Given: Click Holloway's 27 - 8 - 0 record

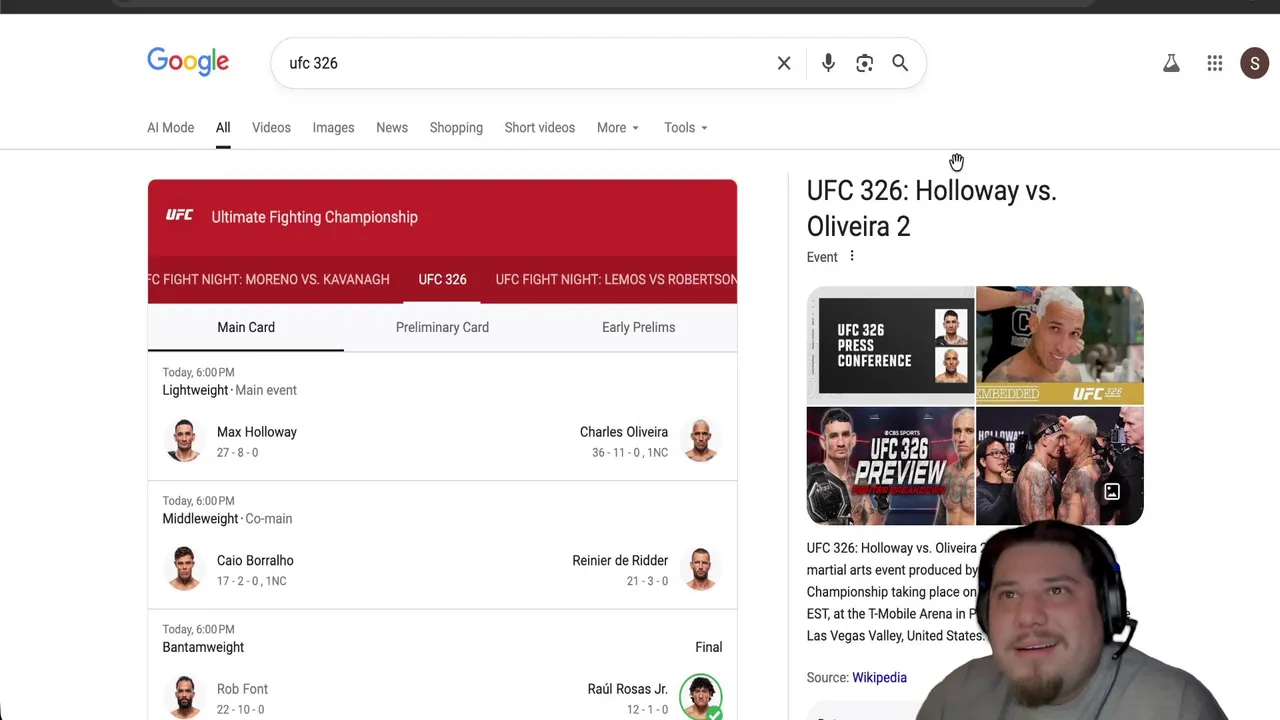Looking at the screenshot, I should click(237, 452).
